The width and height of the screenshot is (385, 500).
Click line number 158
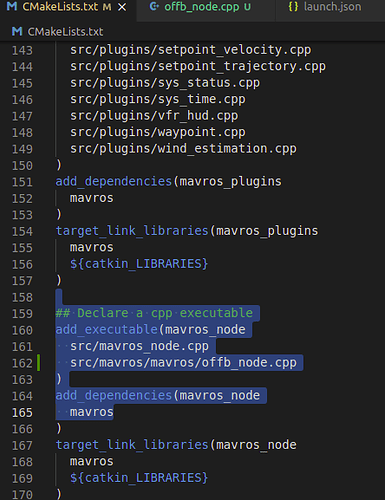22,298
